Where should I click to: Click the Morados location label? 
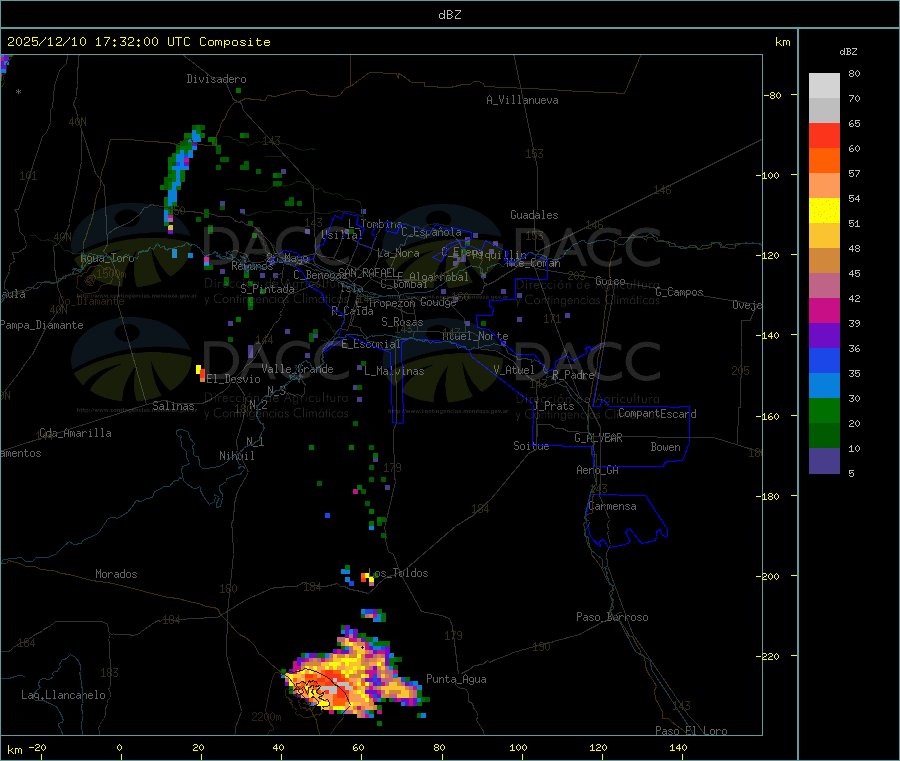[116, 574]
